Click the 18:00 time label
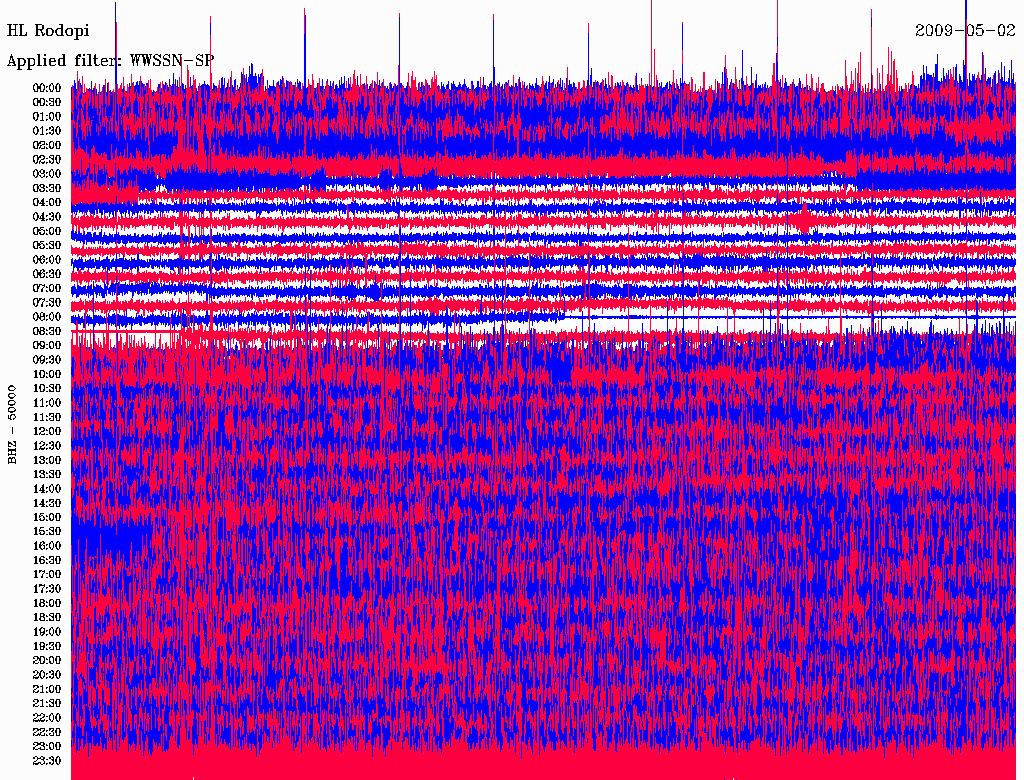Image resolution: width=1024 pixels, height=780 pixels. (x=48, y=603)
